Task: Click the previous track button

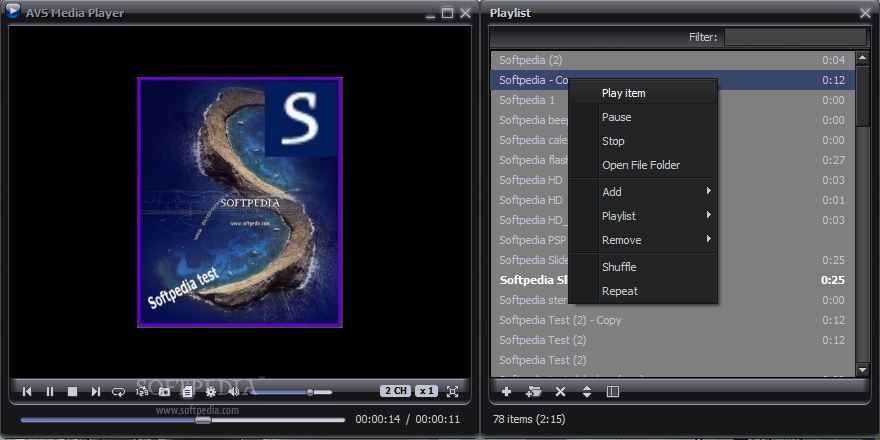Action: 27,392
